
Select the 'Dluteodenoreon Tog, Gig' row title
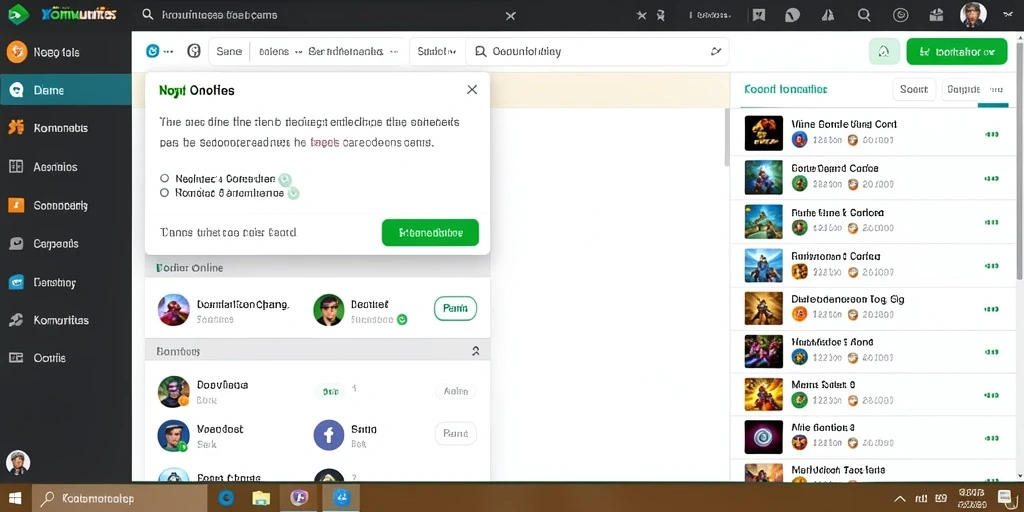(848, 299)
